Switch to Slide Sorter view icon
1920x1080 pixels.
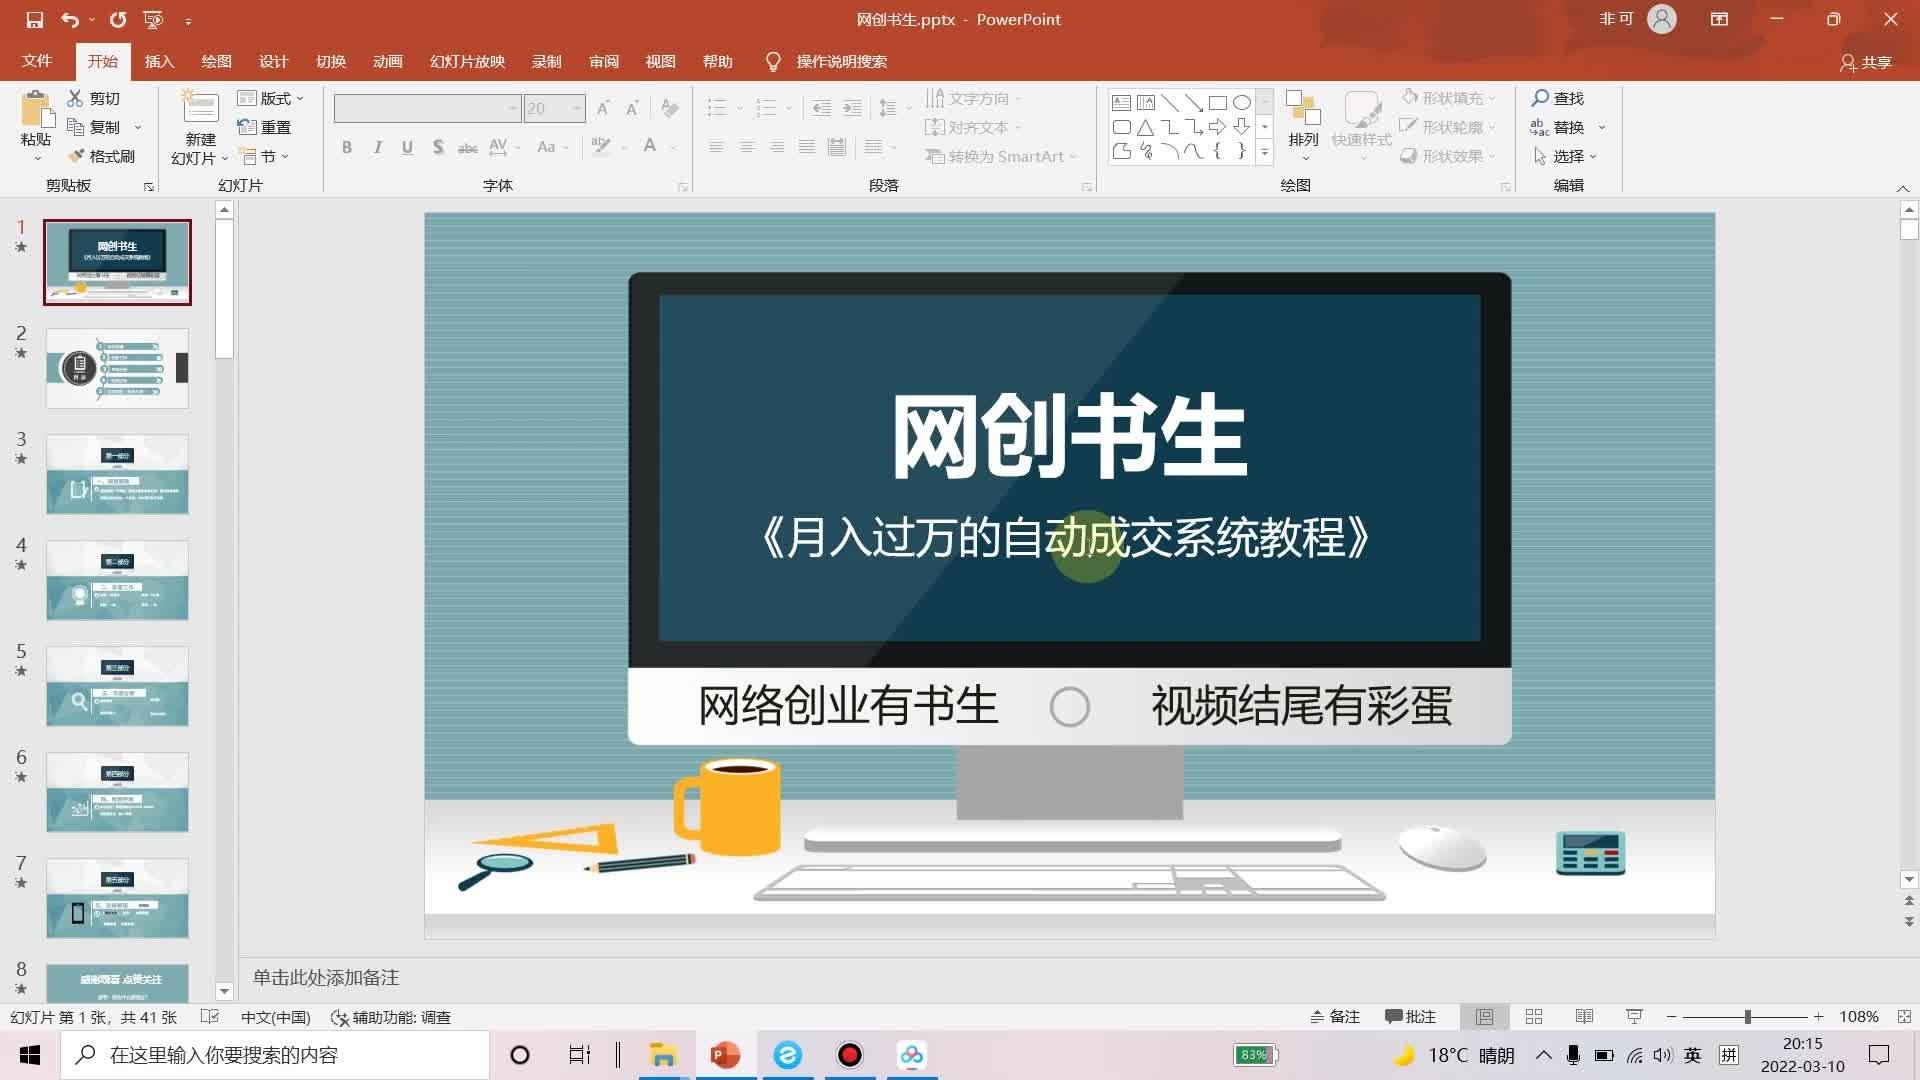point(1534,1016)
